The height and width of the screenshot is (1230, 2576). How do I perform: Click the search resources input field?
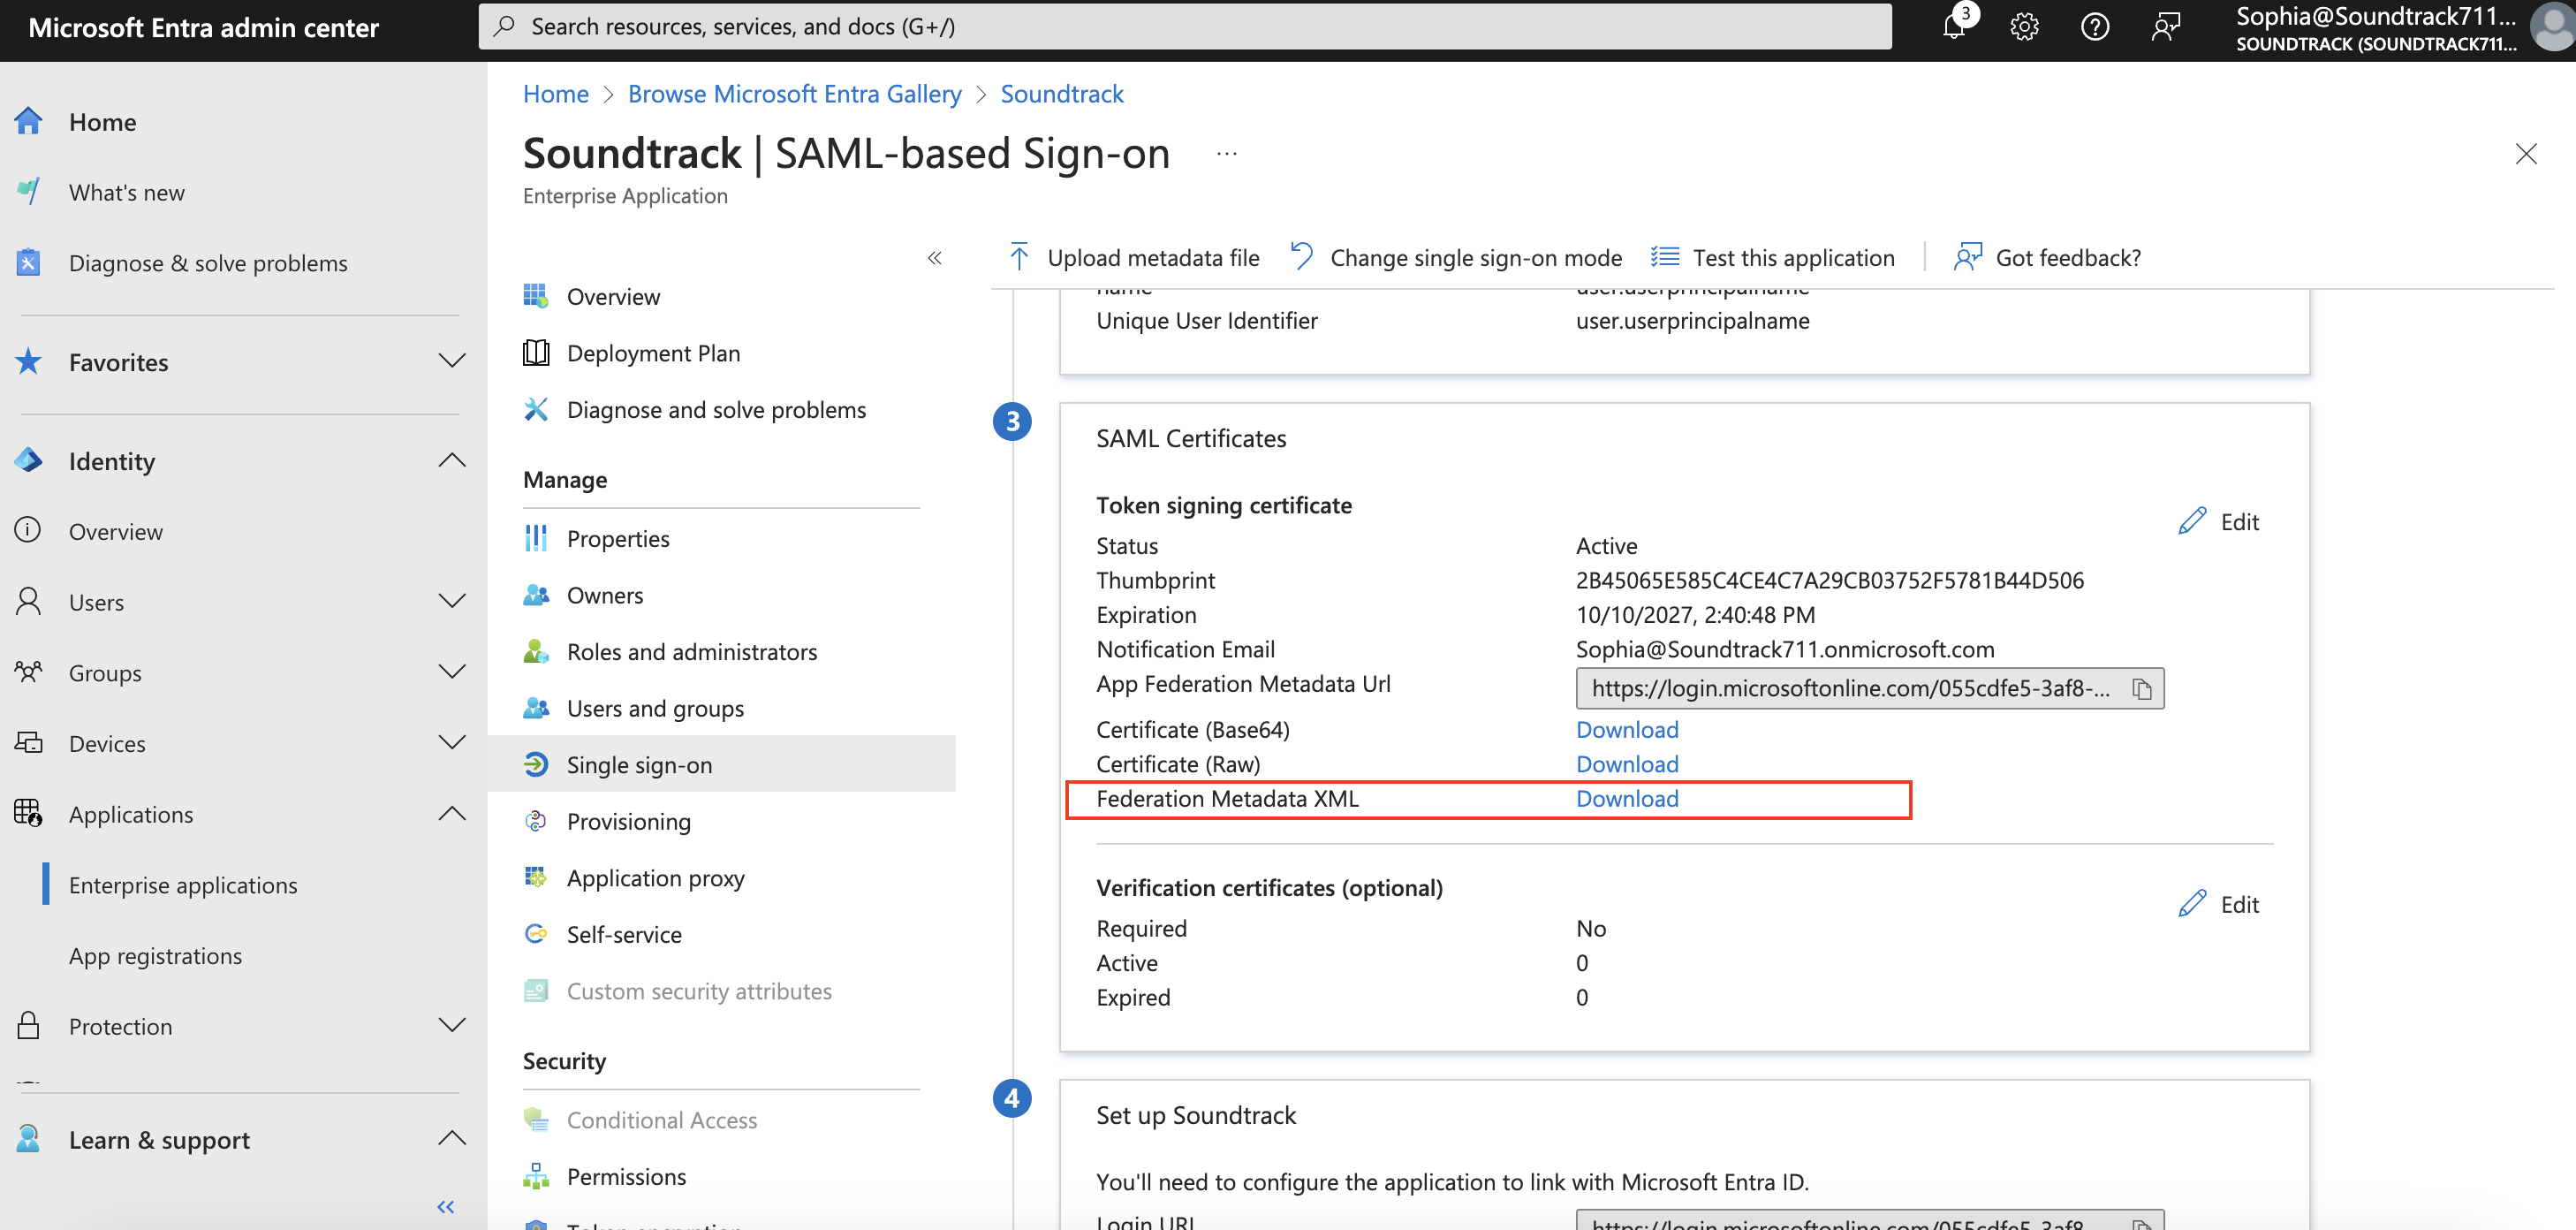1185,26
